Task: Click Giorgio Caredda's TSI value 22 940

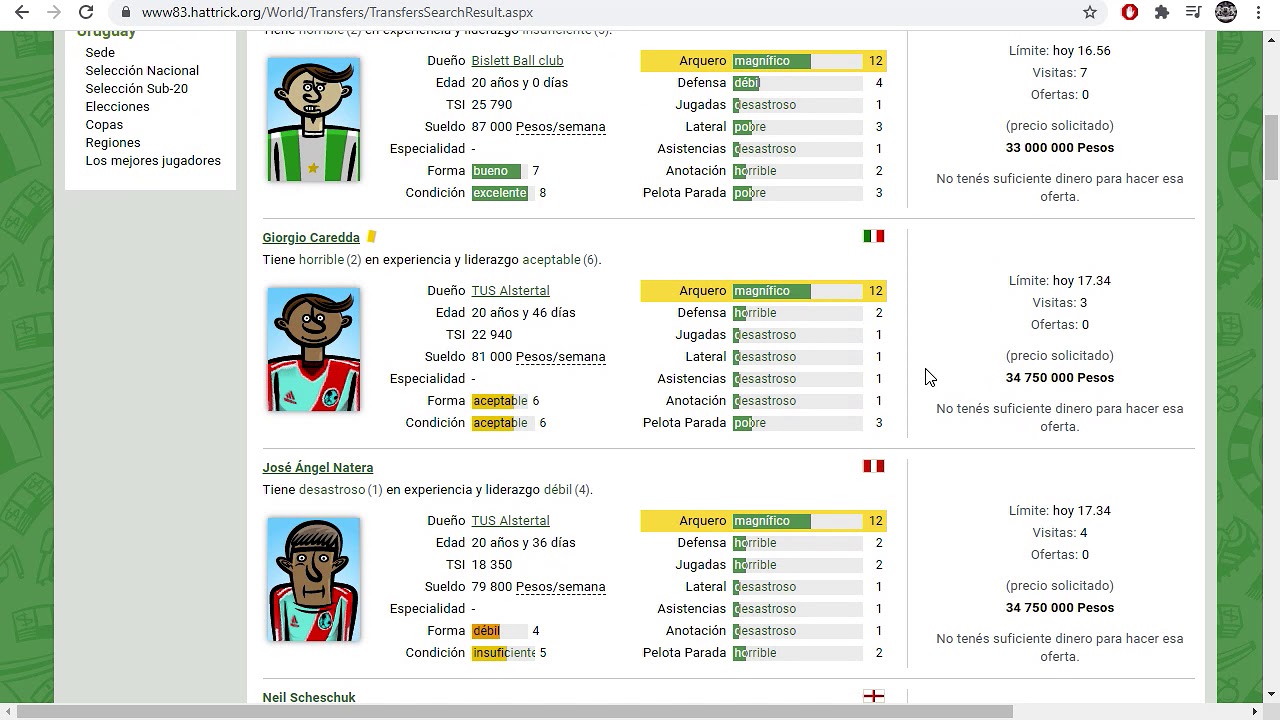Action: pos(492,334)
